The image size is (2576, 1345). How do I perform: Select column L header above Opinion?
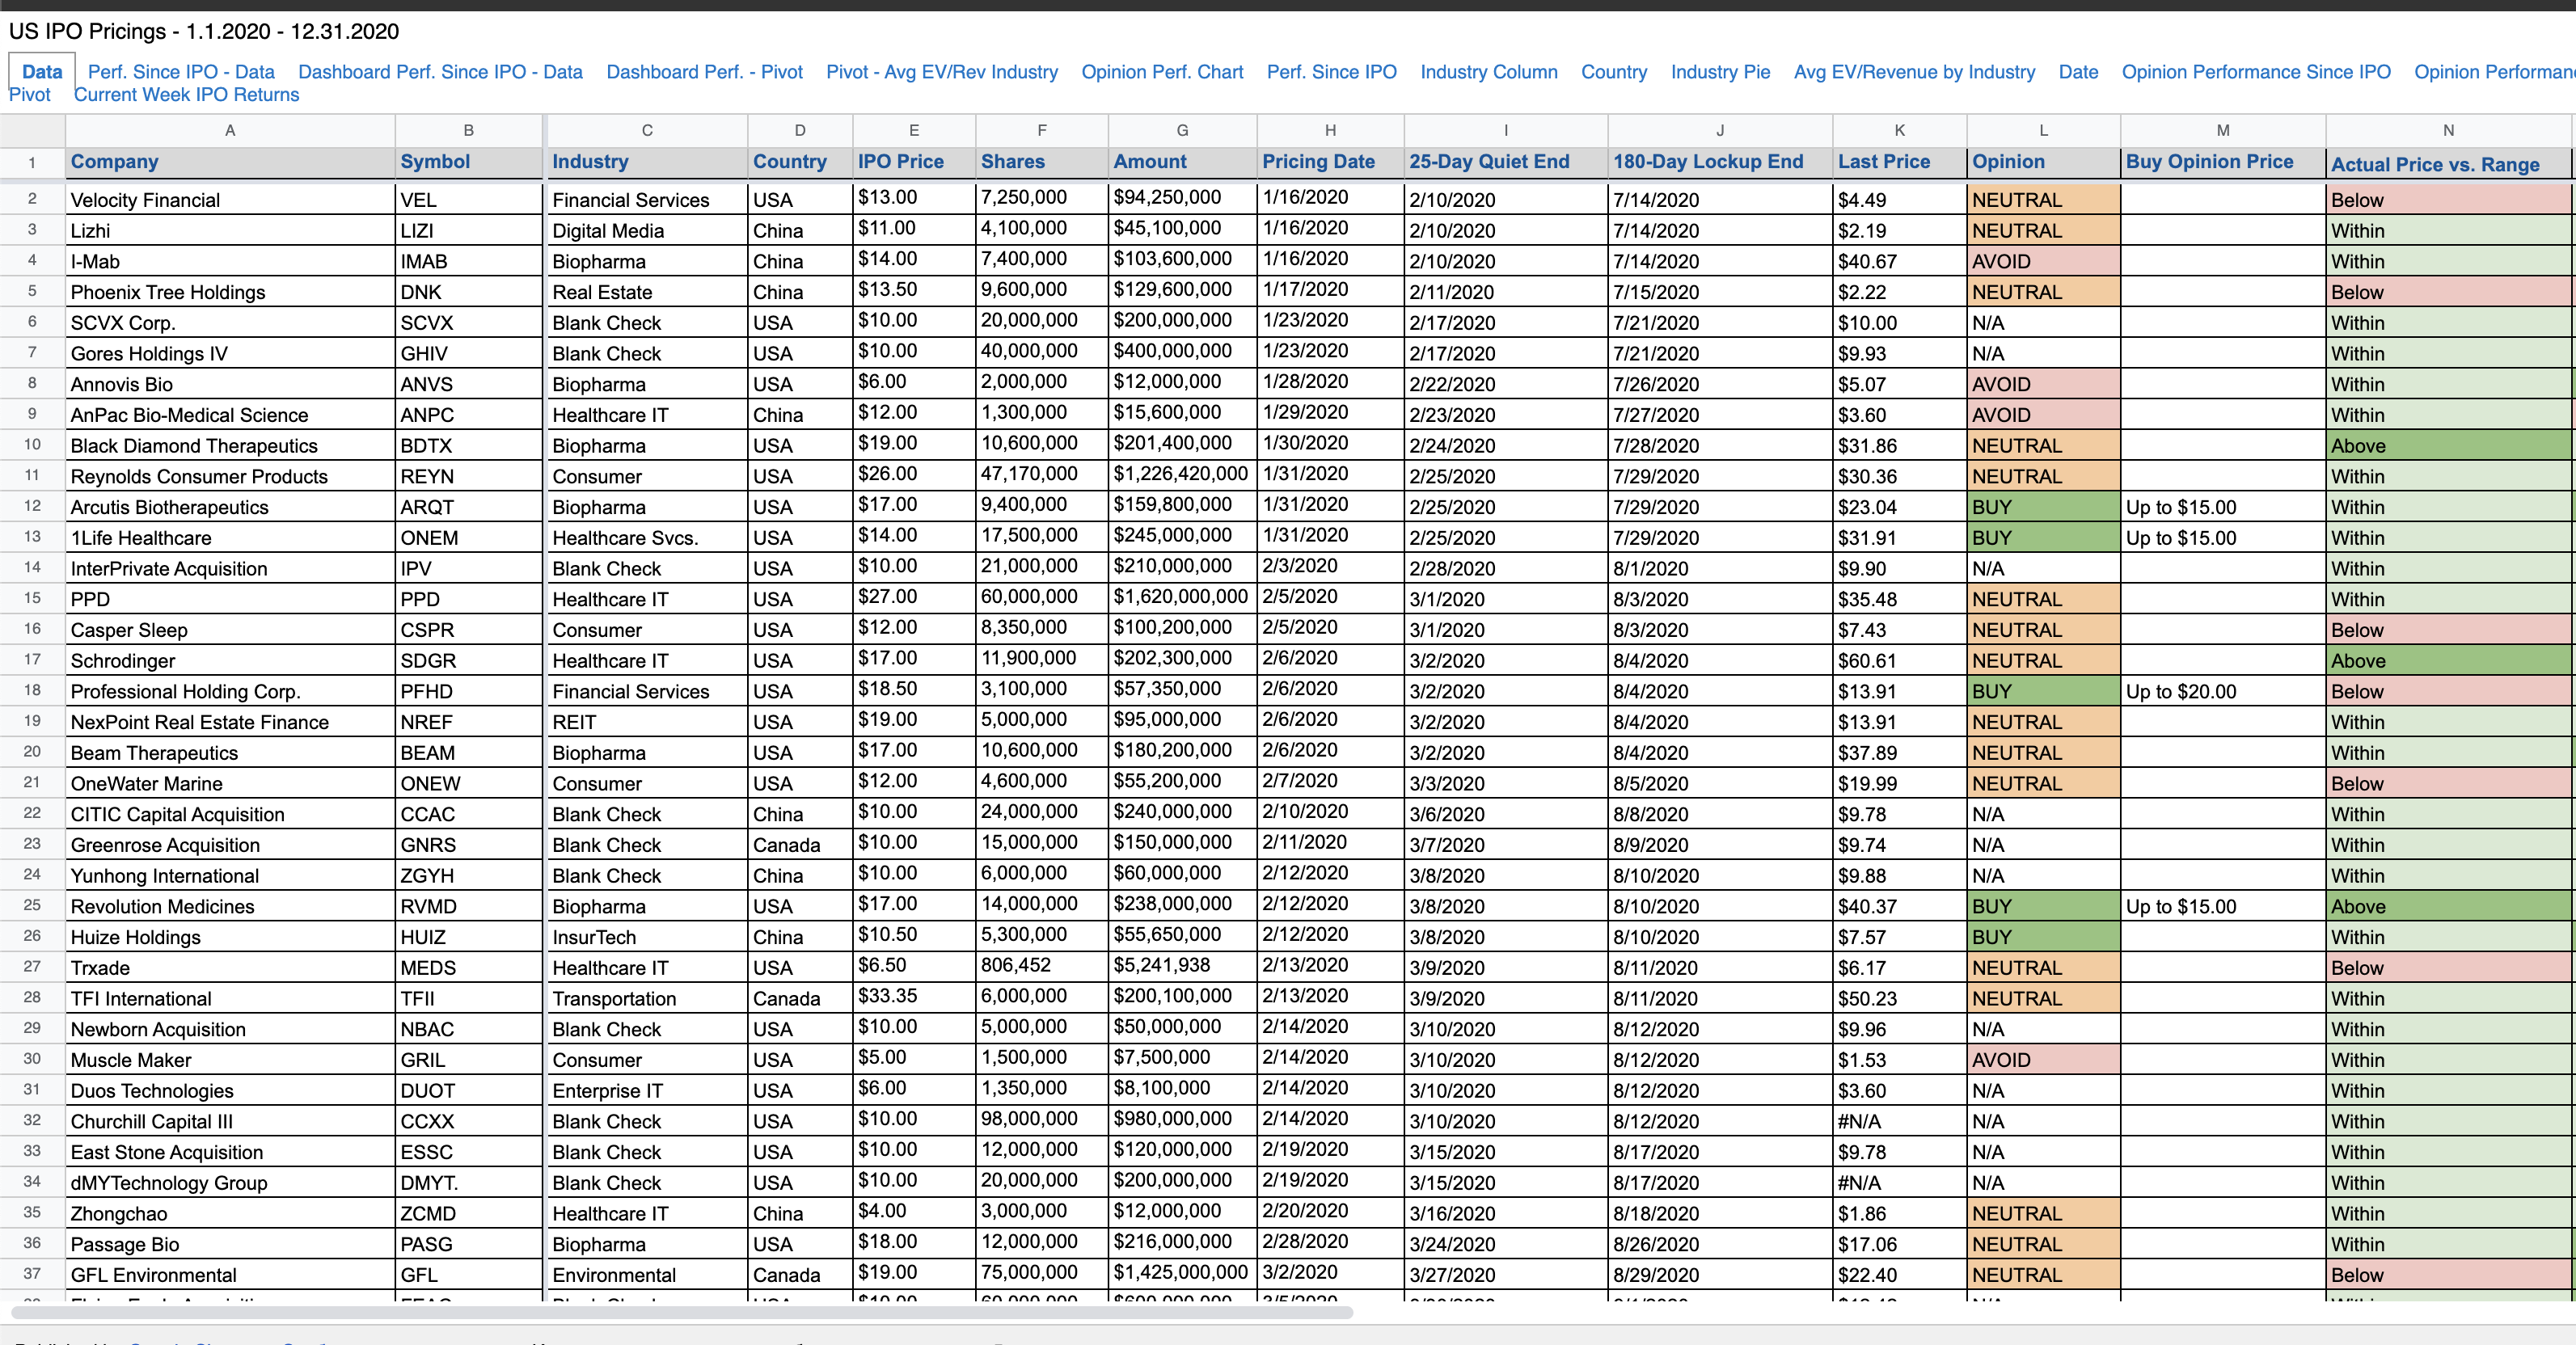[x=2043, y=130]
